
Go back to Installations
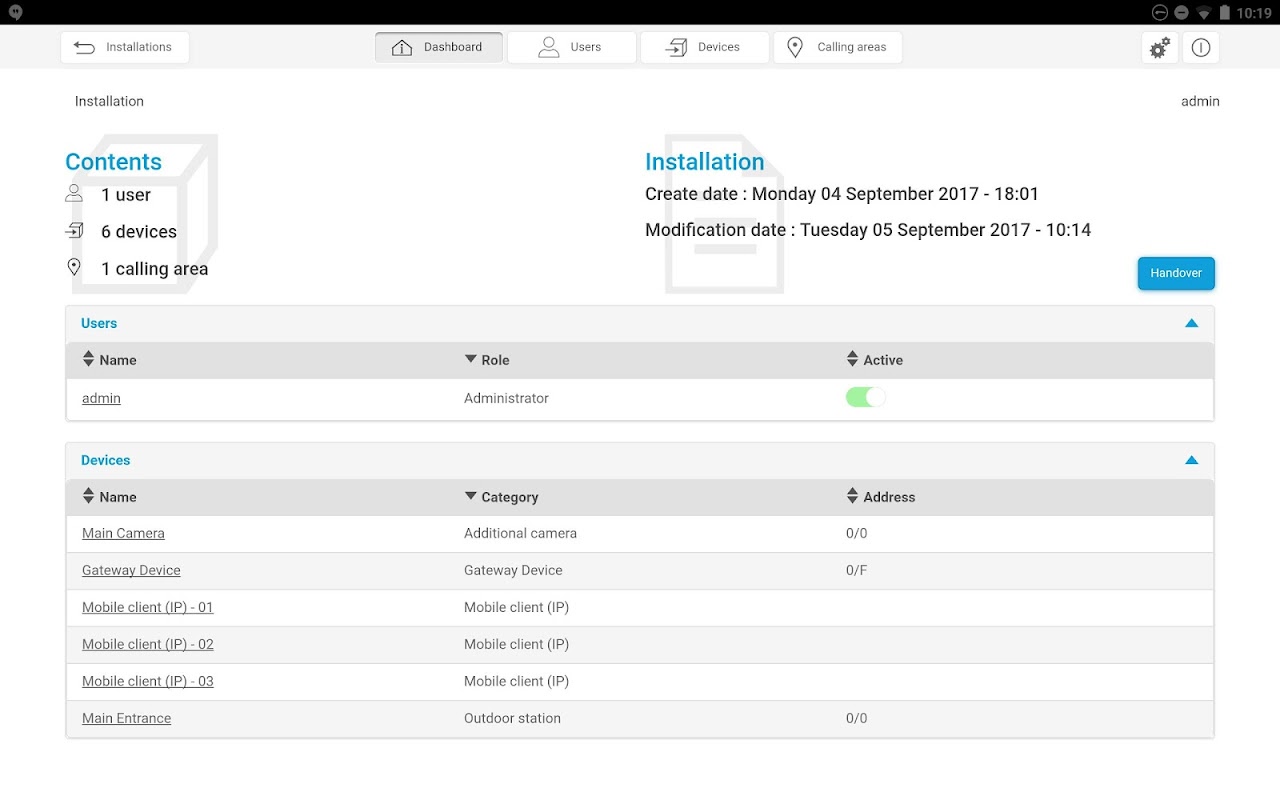click(x=125, y=47)
